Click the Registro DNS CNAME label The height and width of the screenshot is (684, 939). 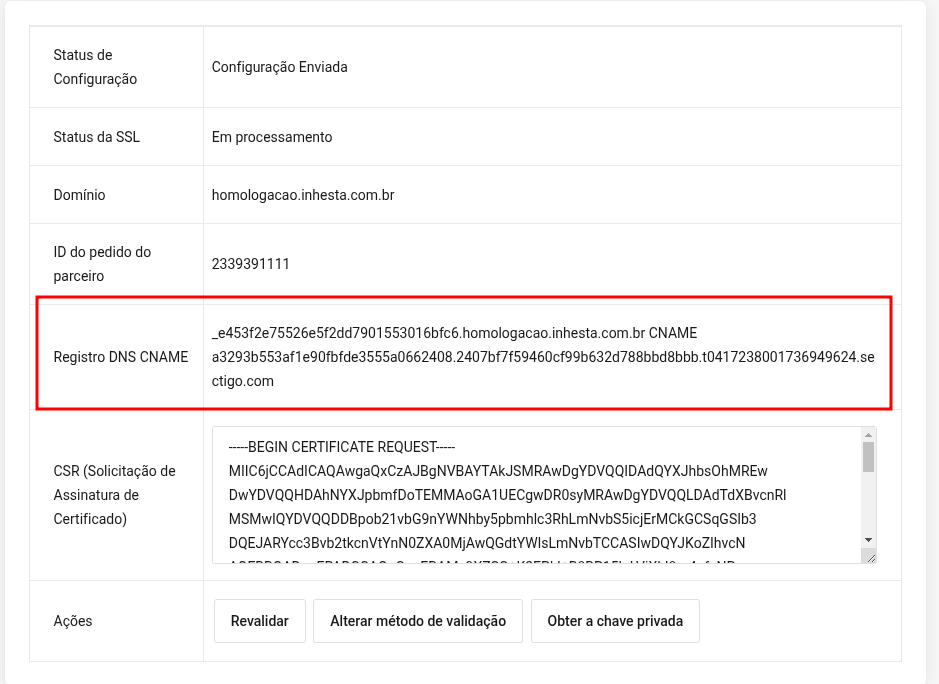point(120,356)
